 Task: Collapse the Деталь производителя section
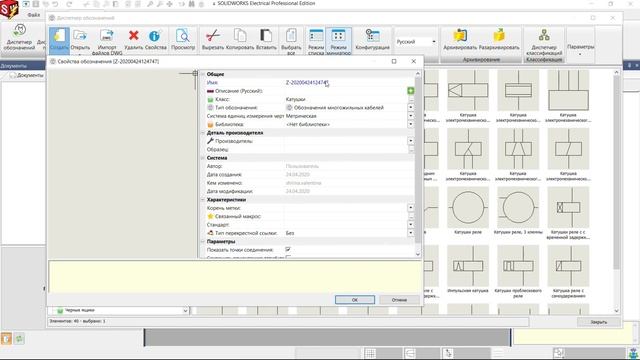pyautogui.click(x=203, y=133)
